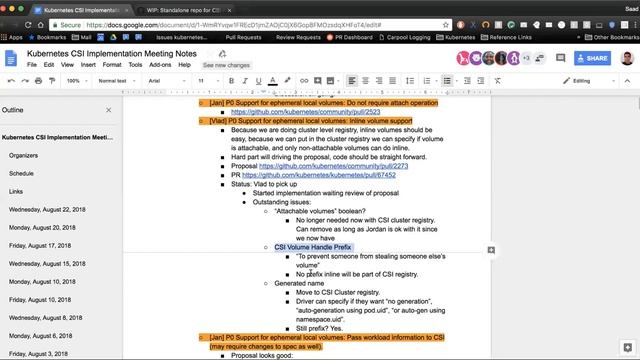Collapse the toolbar with chevron
Viewport: 640px width, 360px height.
point(627,81)
